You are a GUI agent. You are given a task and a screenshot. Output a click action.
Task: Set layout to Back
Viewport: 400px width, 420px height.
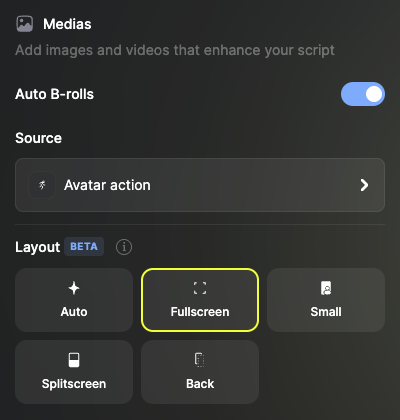tap(200, 372)
